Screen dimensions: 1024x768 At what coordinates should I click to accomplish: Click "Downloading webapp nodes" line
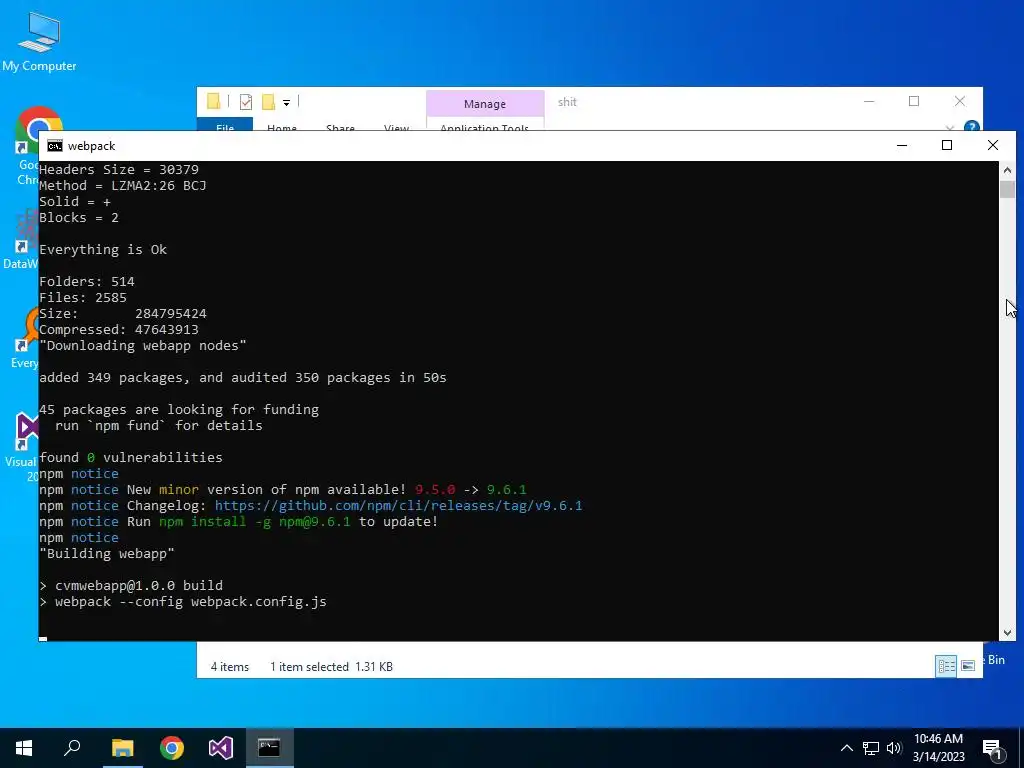click(x=143, y=345)
